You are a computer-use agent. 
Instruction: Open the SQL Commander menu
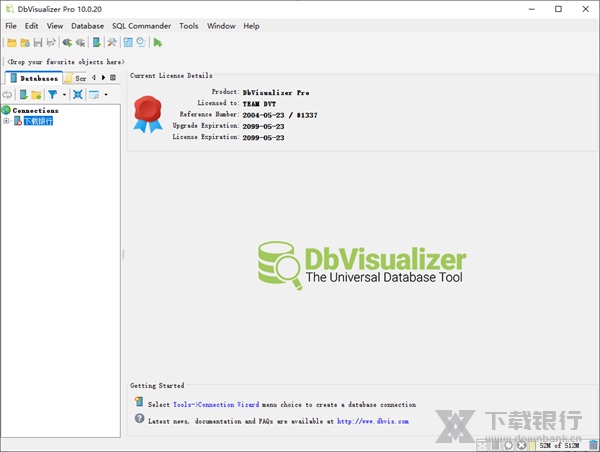[141, 26]
